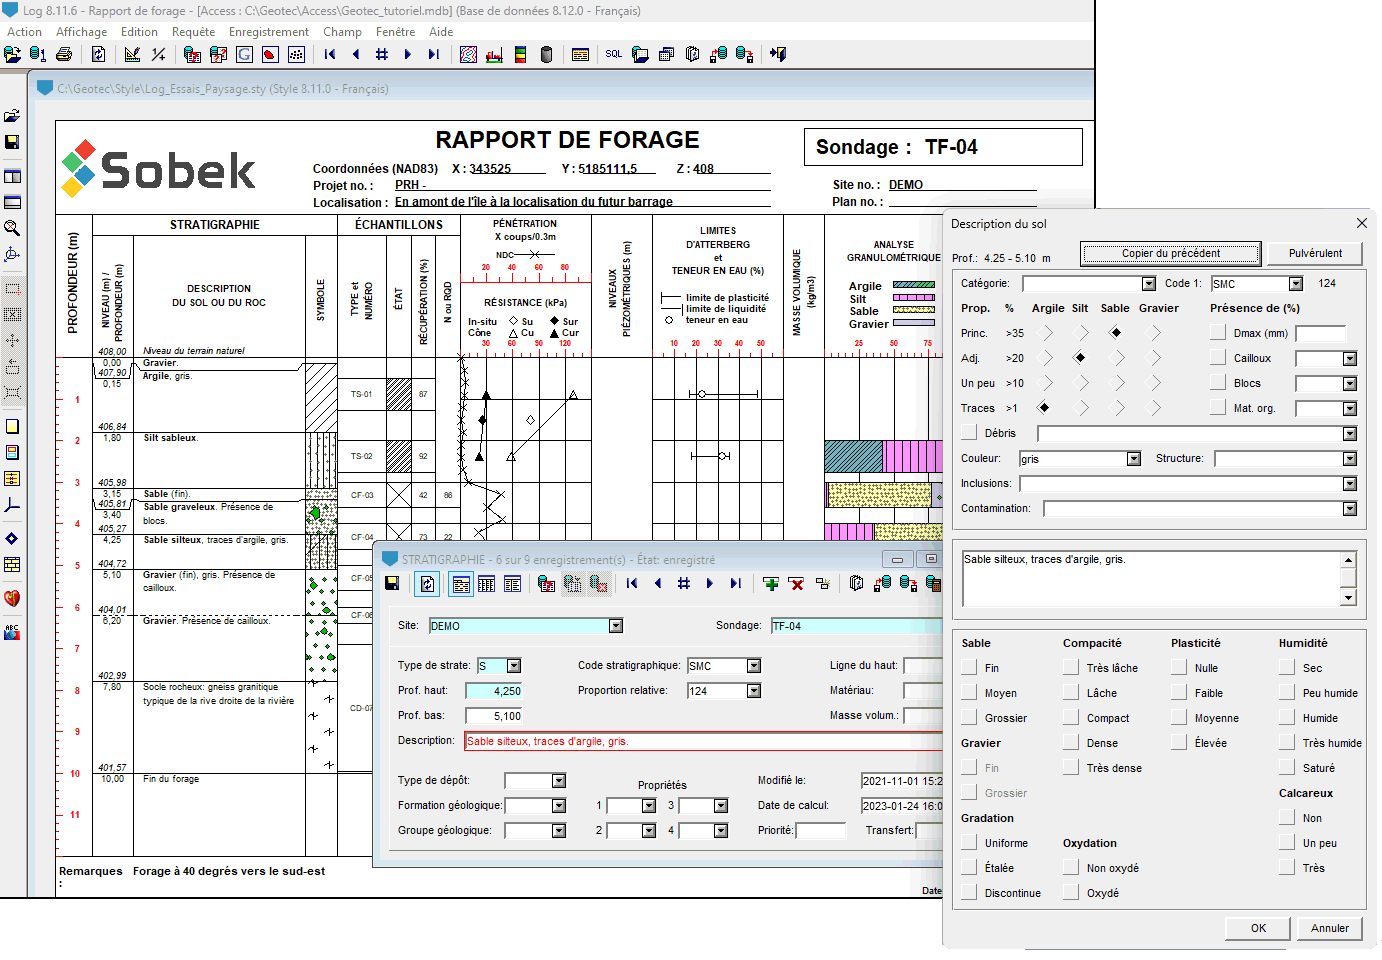Select Silt diamond in Adj. row
Viewport: 1382px width, 960px height.
pyautogui.click(x=1080, y=358)
